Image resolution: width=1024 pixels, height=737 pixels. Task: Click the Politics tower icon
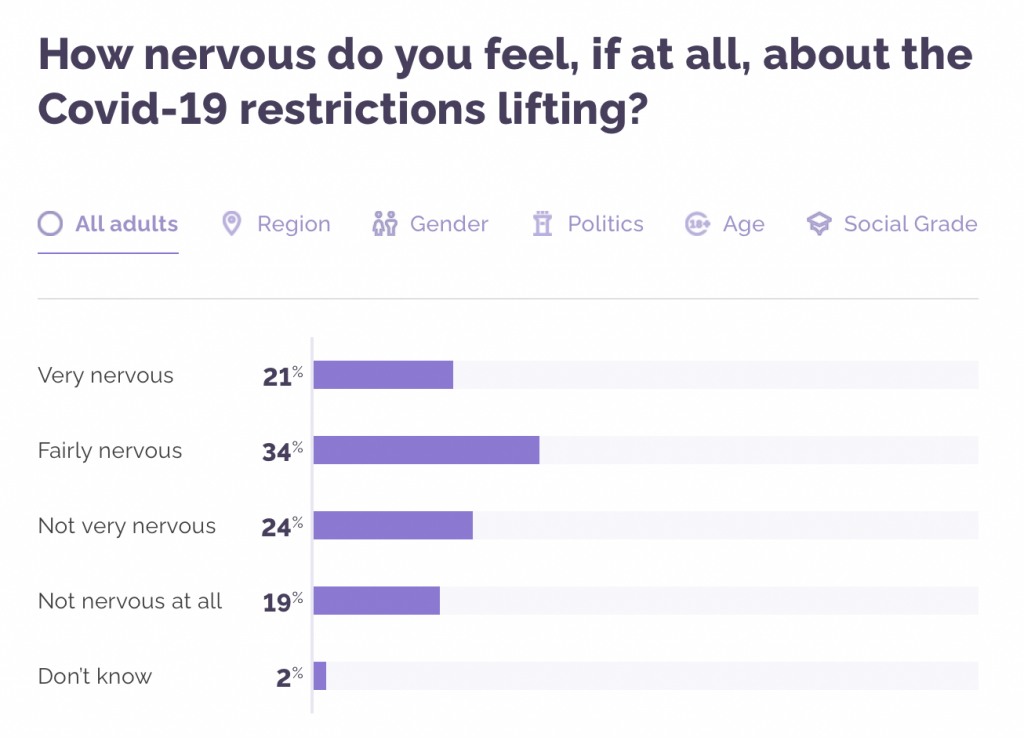543,224
